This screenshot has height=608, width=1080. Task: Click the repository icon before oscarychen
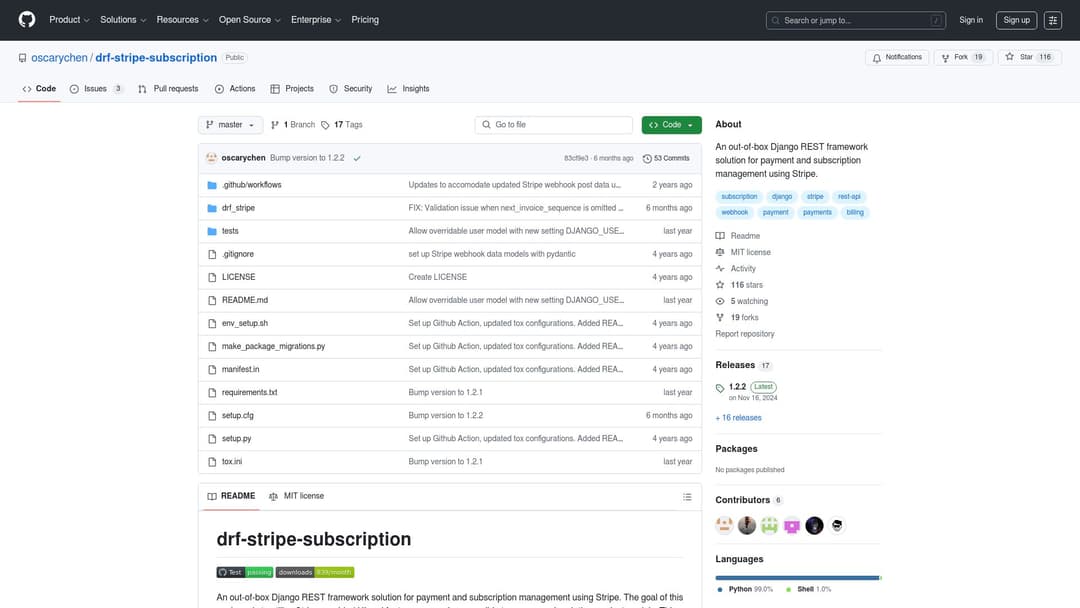pyautogui.click(x=23, y=58)
